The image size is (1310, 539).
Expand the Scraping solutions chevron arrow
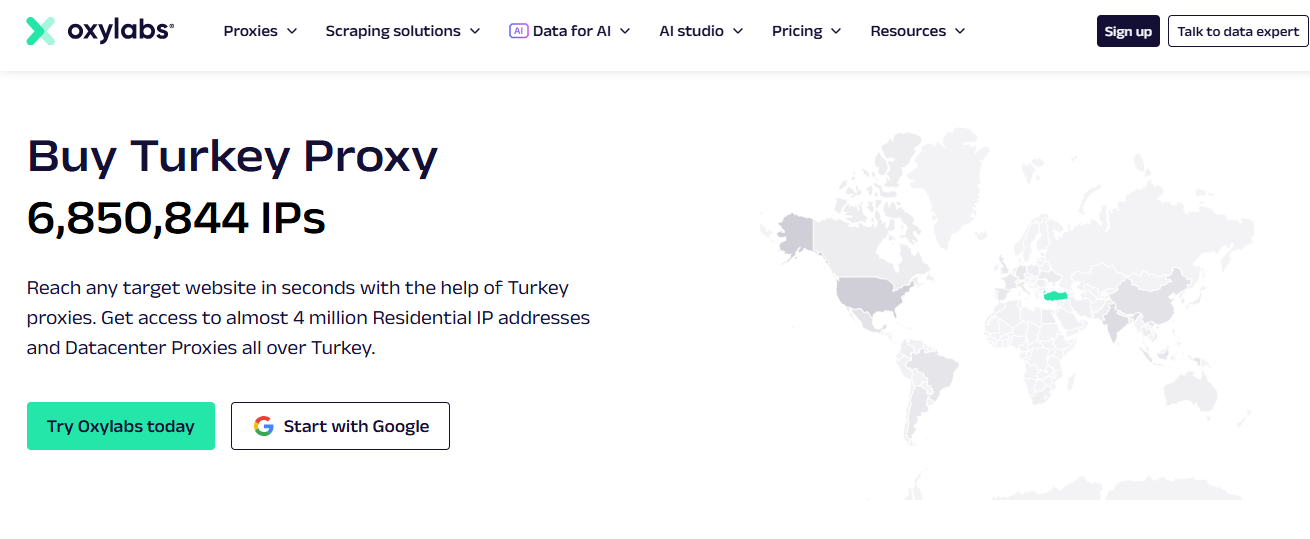pos(475,31)
